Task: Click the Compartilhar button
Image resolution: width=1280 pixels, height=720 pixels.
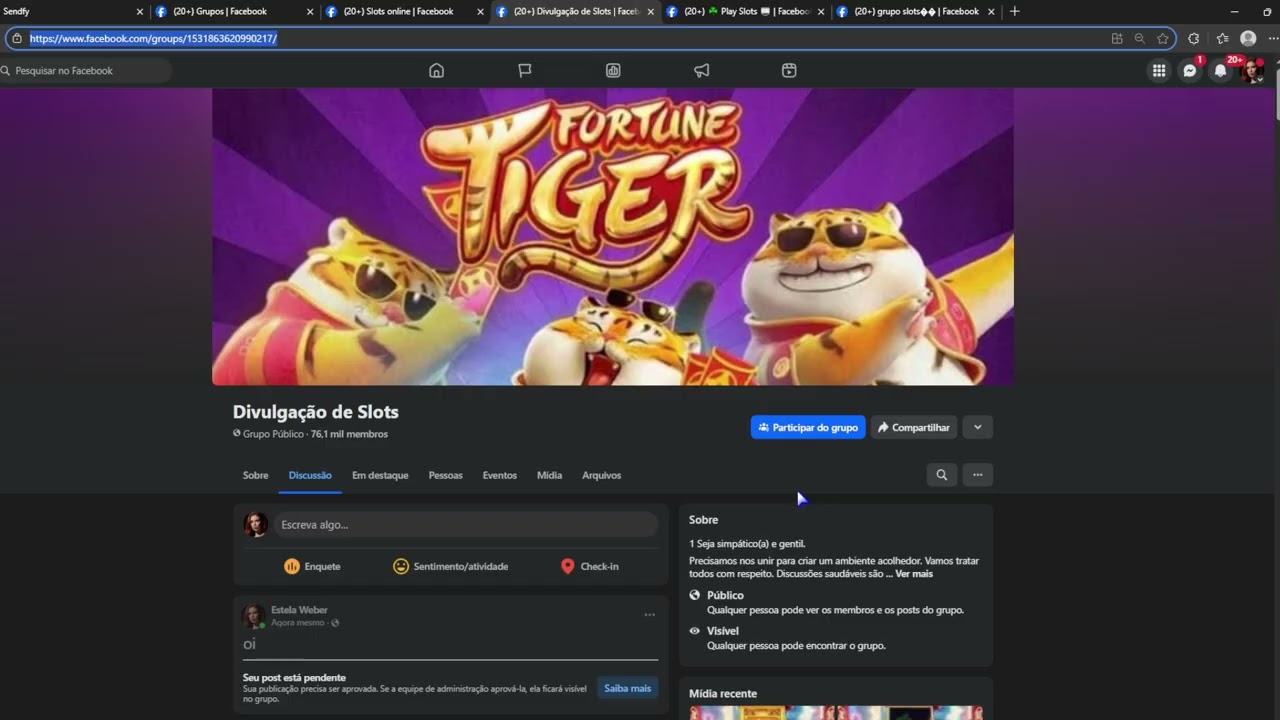Action: tap(914, 427)
